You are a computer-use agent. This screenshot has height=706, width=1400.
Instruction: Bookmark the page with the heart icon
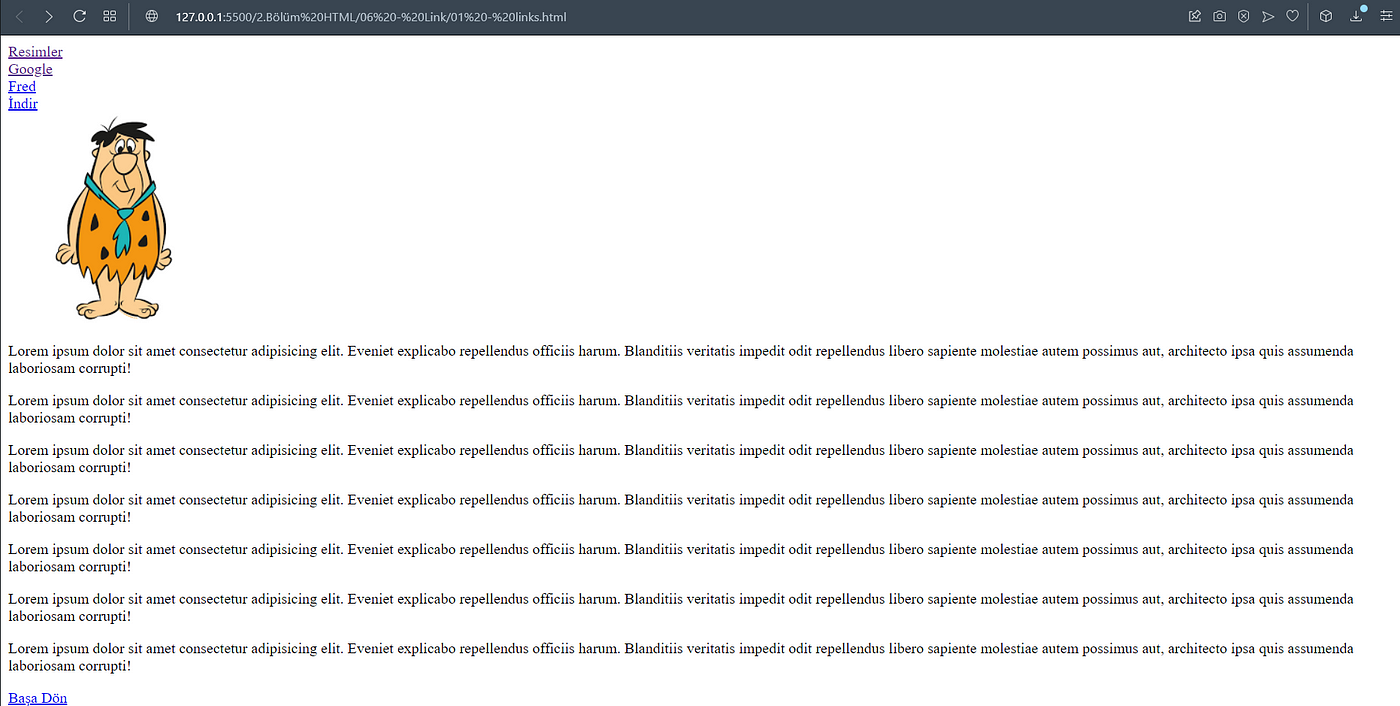pos(1292,17)
